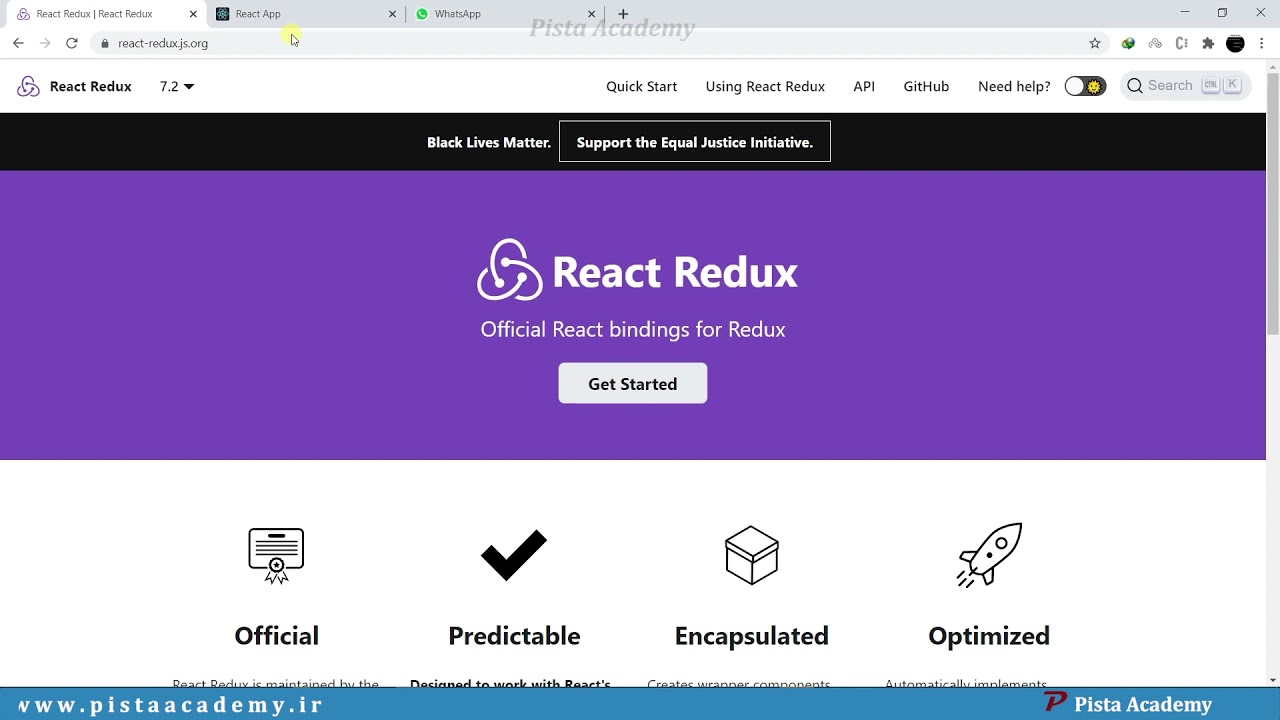The height and width of the screenshot is (720, 1280).
Task: Click the Encapsulated heading
Action: click(x=752, y=636)
